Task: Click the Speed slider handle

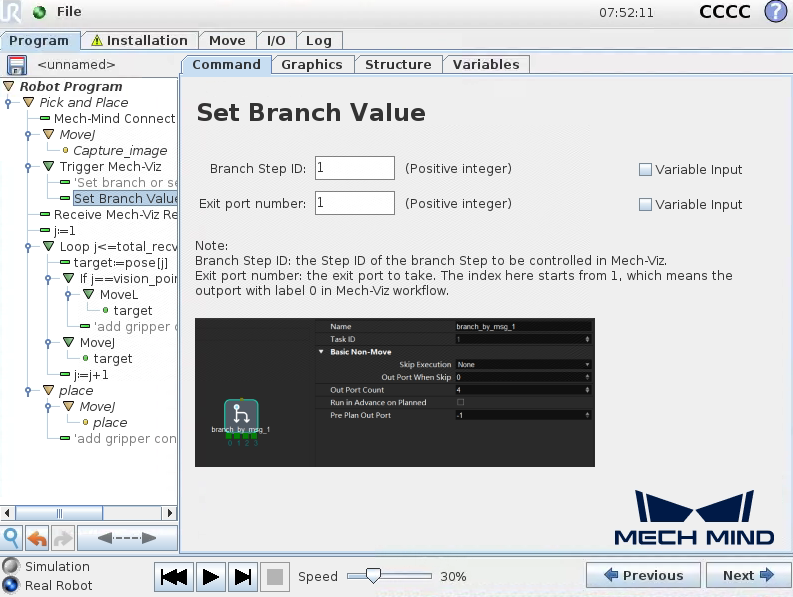Action: point(373,576)
